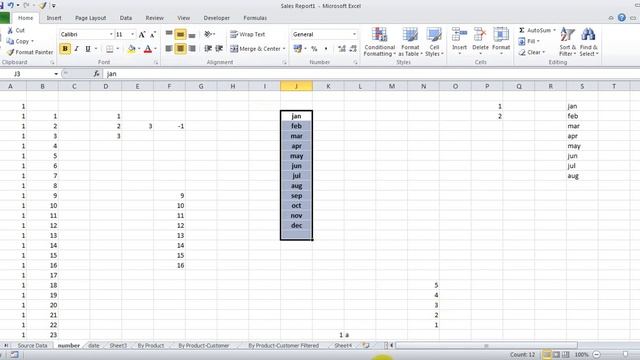Open the Clear dropdown in Editing

coord(532,52)
